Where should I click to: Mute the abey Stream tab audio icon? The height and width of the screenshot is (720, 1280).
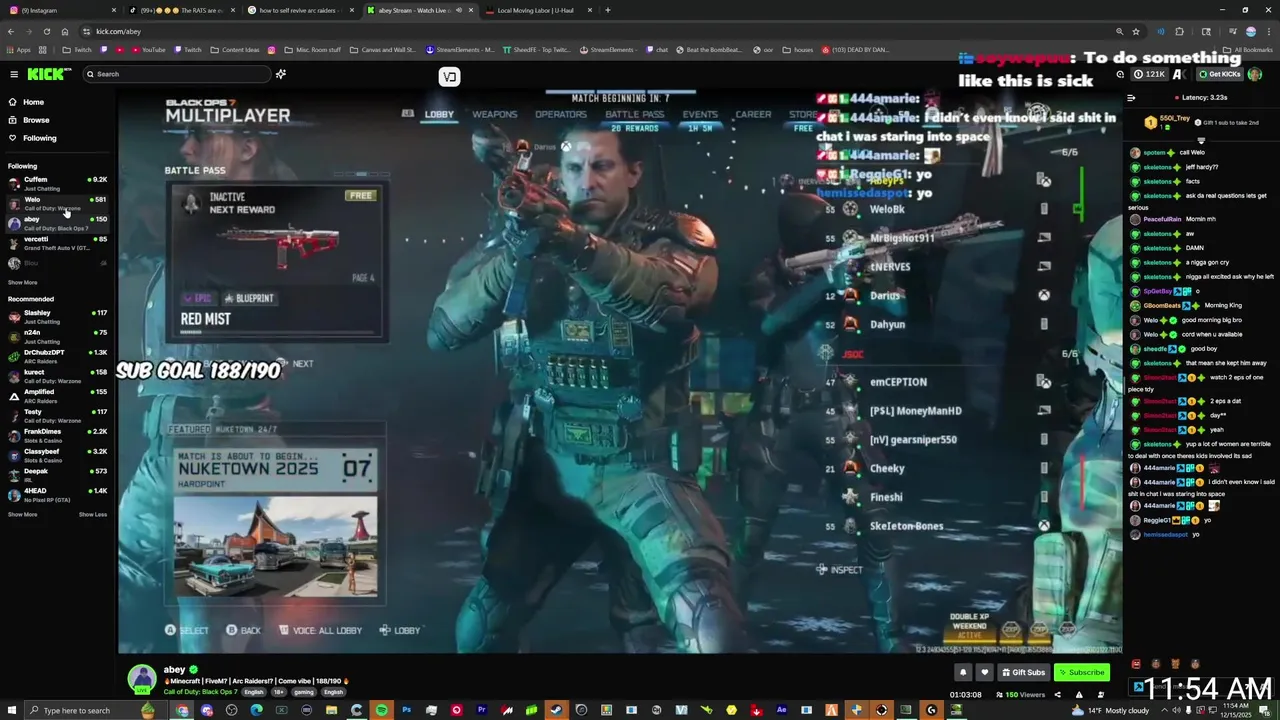[459, 10]
